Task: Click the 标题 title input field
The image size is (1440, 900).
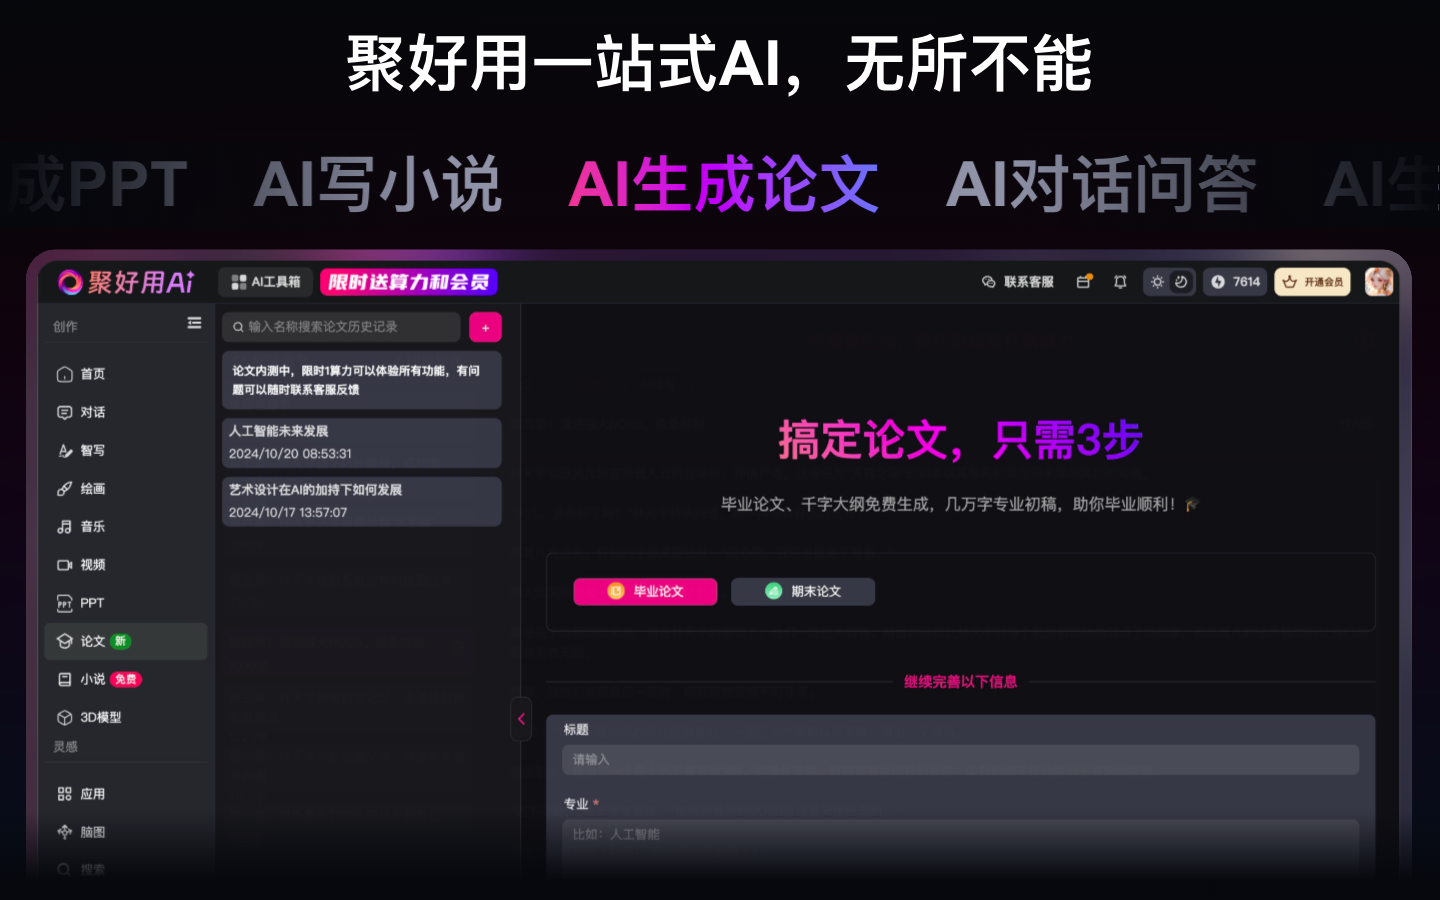Action: [960, 760]
